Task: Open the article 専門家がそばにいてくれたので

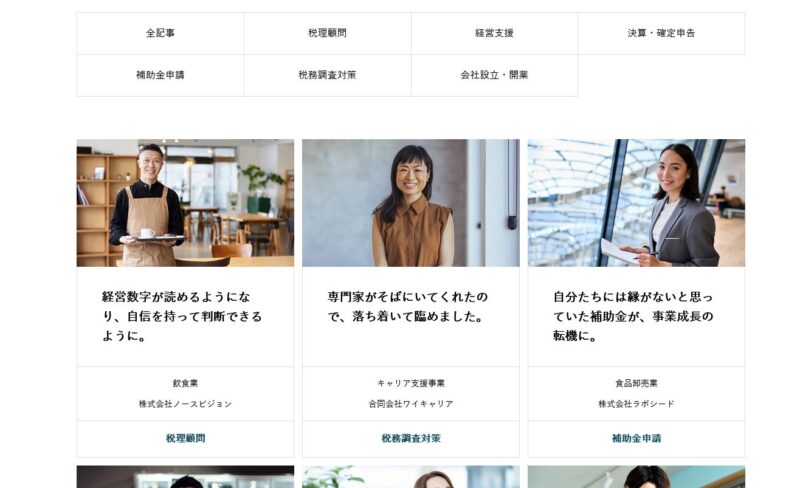Action: [x=408, y=307]
